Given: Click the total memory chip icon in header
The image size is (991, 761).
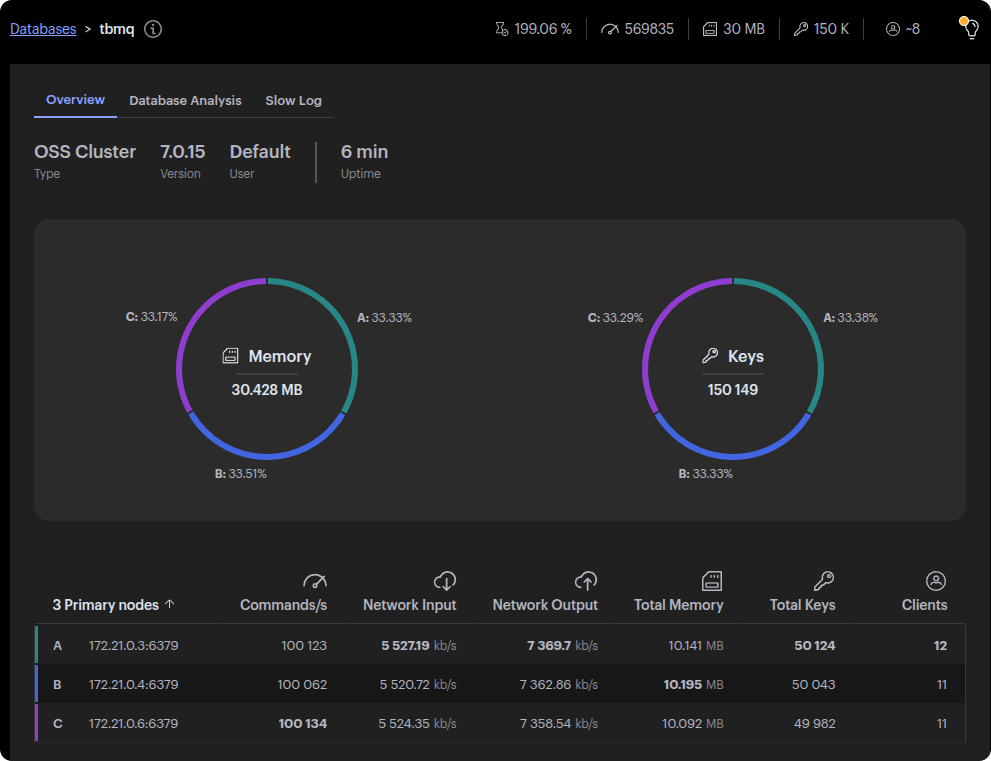Looking at the screenshot, I should [x=709, y=29].
